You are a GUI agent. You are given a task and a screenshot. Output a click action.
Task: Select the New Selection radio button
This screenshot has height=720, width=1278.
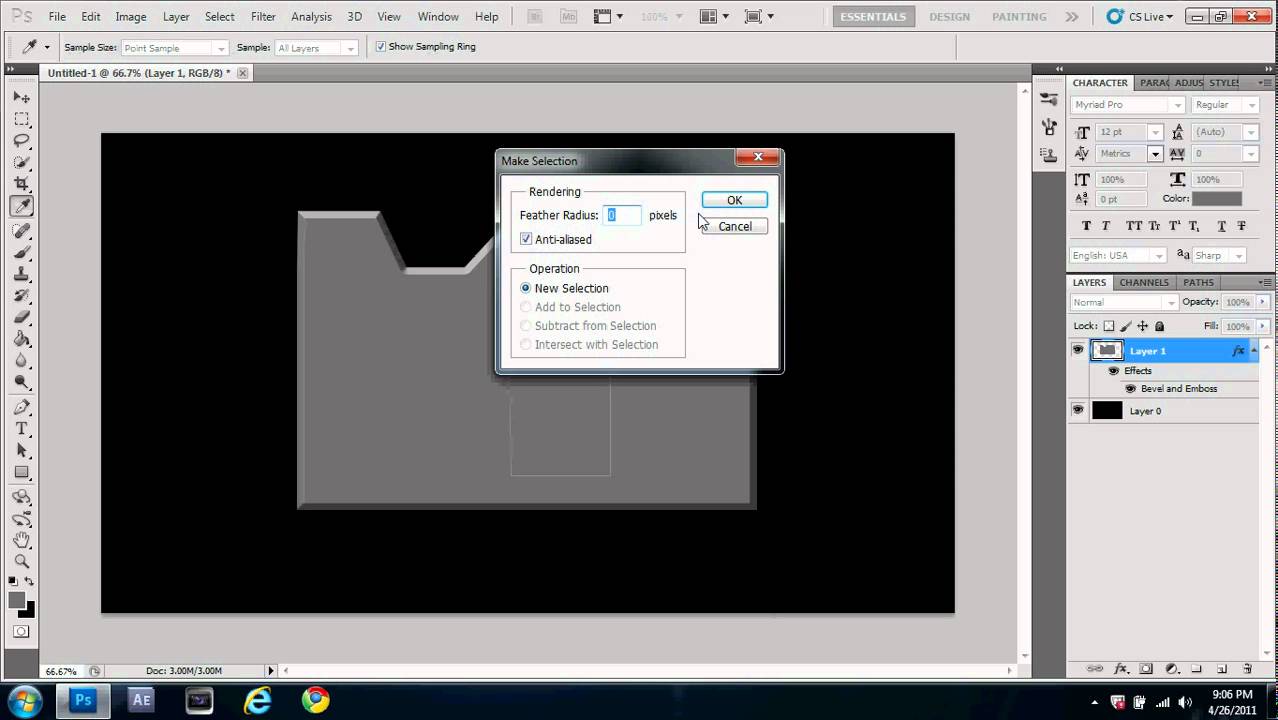point(526,288)
